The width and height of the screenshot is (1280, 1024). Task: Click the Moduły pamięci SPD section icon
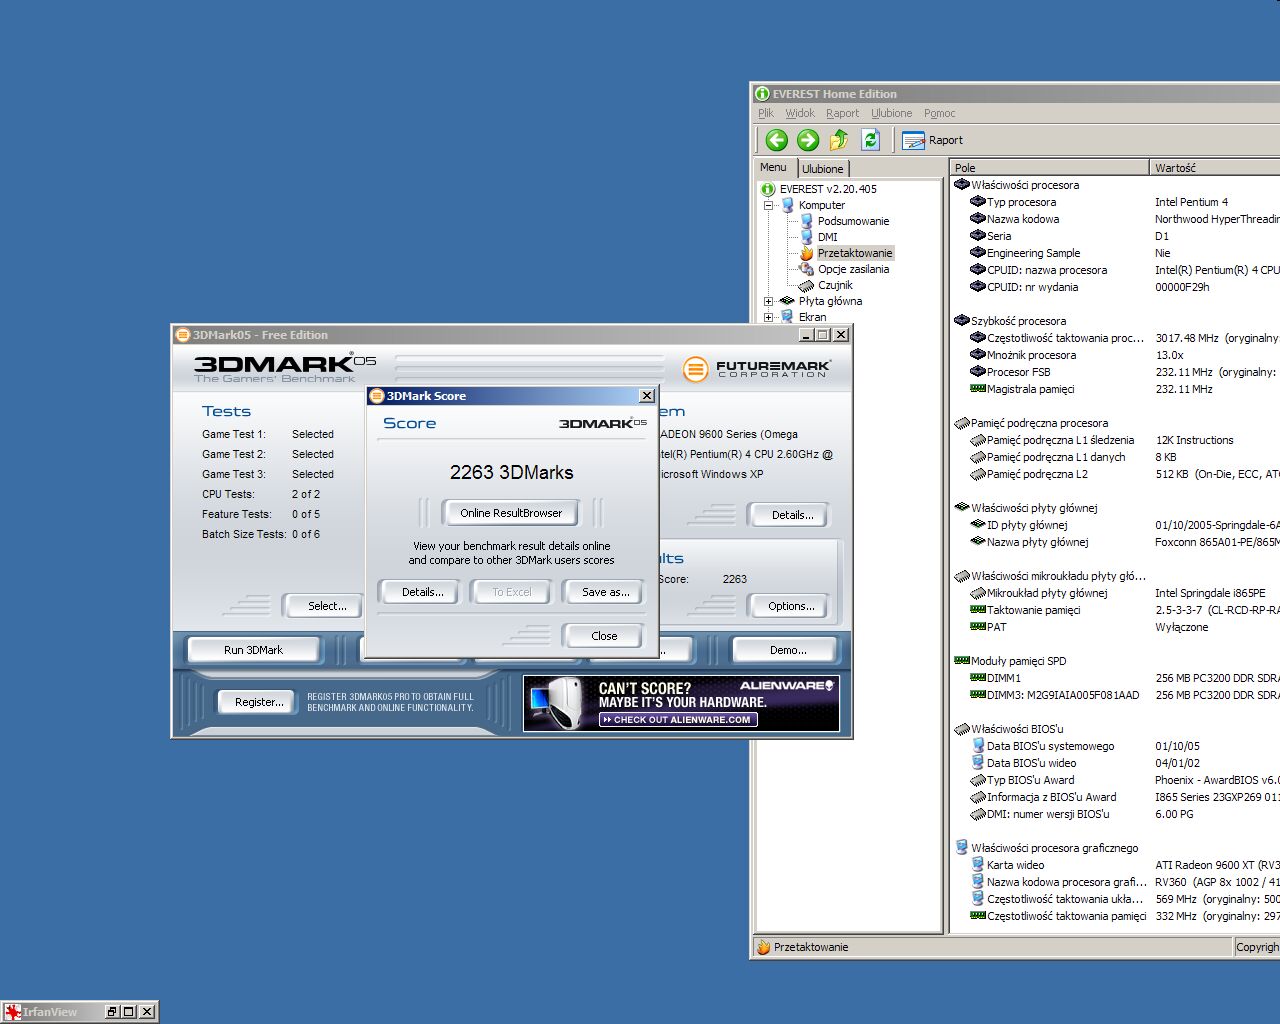coord(962,661)
